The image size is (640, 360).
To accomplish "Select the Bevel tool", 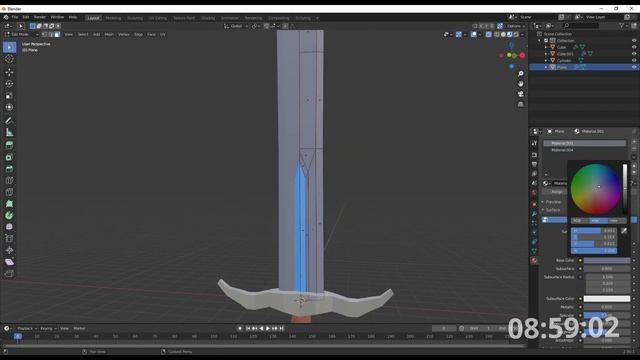I will (x=9, y=169).
